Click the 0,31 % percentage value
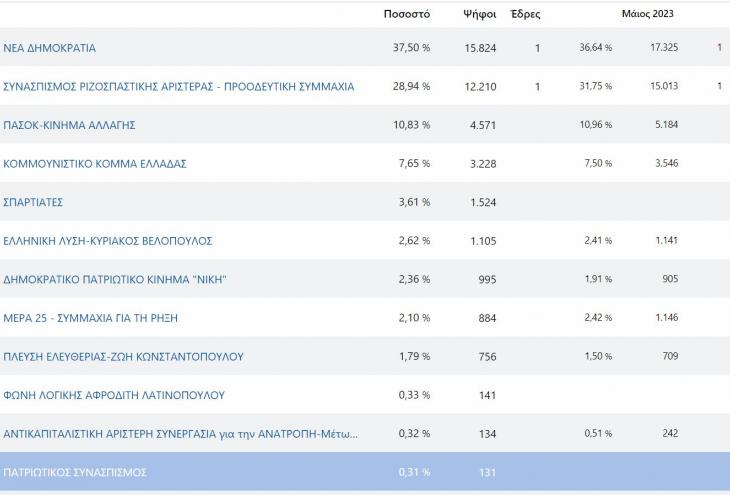The image size is (730, 495). (x=414, y=472)
